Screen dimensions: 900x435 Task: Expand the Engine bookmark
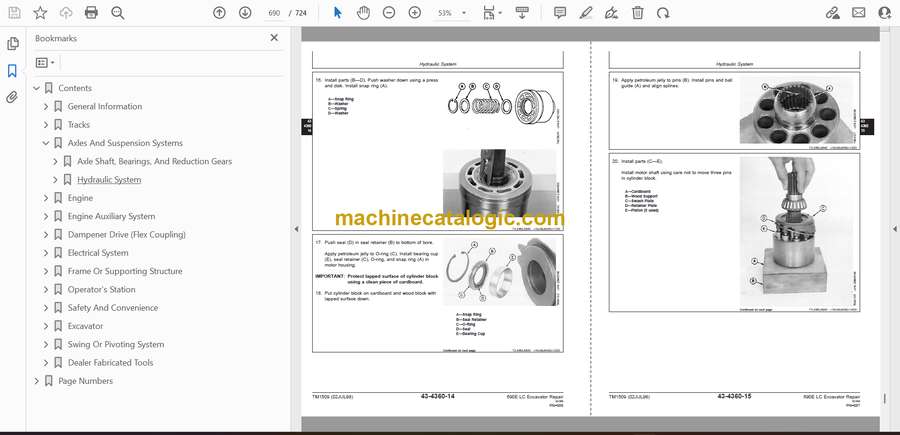[46, 198]
